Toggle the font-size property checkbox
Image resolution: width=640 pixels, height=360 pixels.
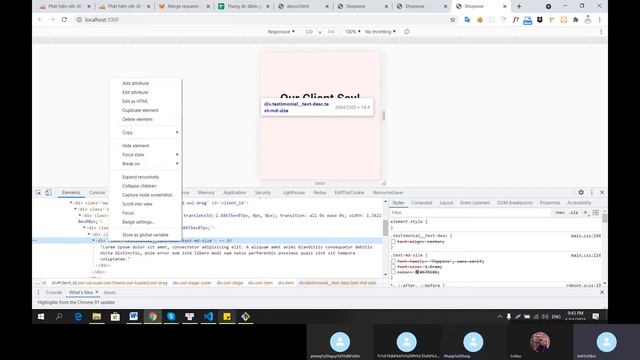pyautogui.click(x=393, y=267)
